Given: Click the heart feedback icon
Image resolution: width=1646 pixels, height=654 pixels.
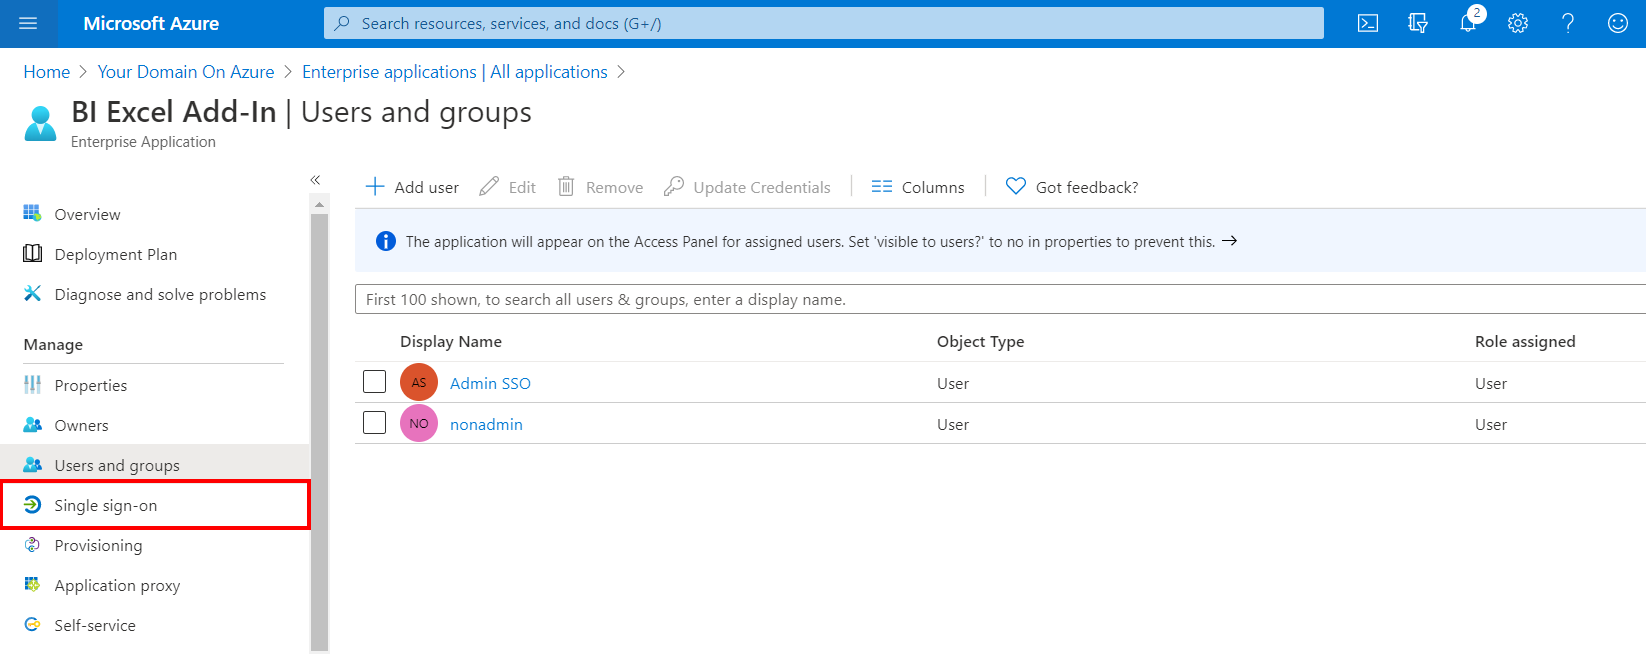Looking at the screenshot, I should [1016, 186].
